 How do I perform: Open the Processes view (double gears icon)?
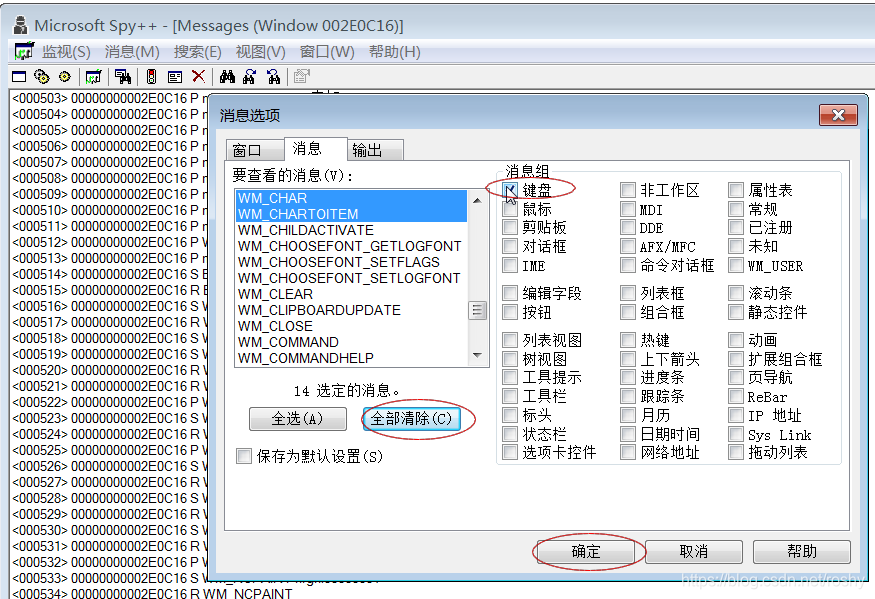tap(42, 76)
